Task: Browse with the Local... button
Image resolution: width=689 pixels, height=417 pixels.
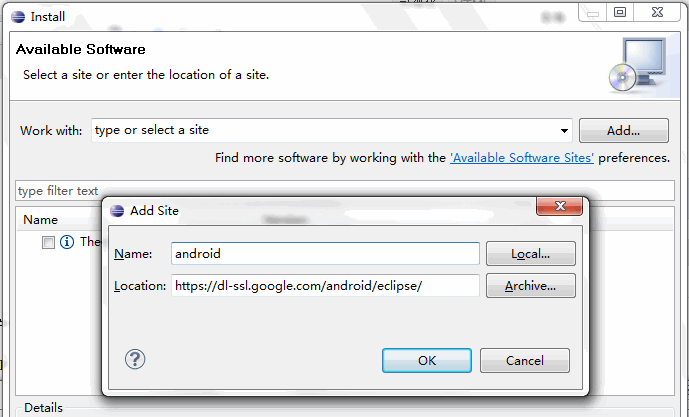Action: [531, 254]
